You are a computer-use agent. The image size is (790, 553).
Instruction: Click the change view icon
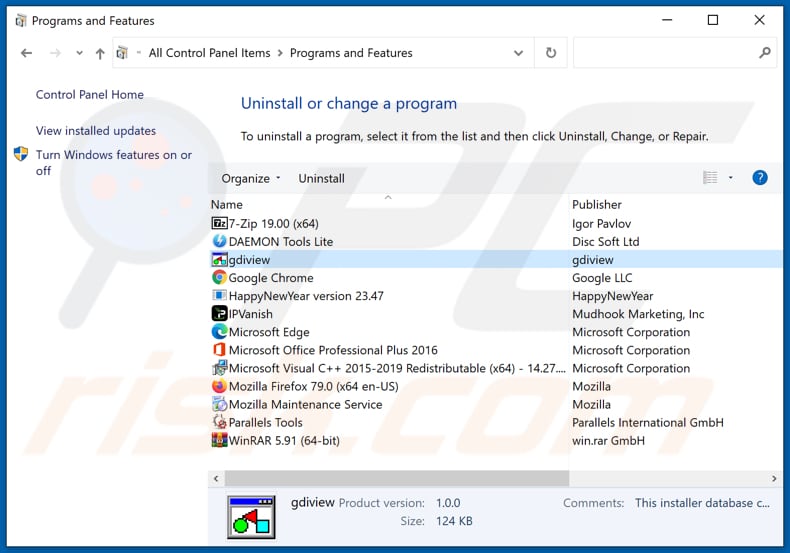click(710, 178)
